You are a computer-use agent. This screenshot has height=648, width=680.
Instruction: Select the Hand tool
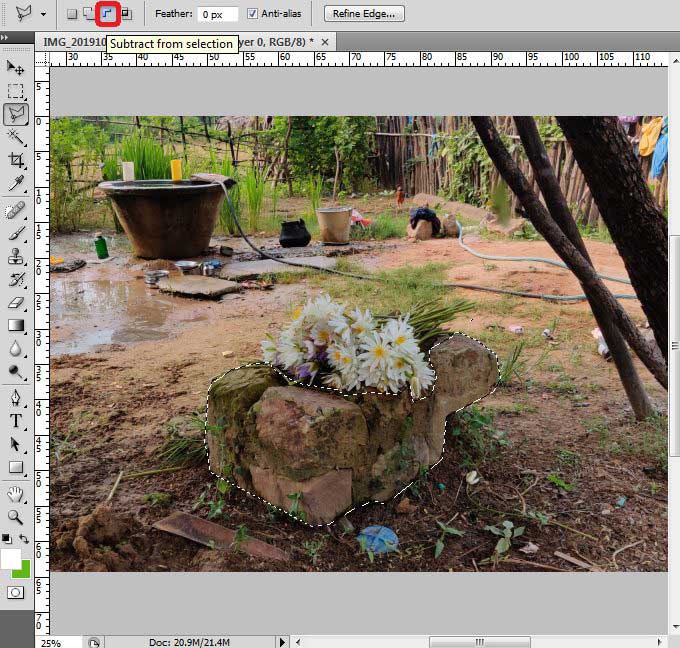pos(16,494)
